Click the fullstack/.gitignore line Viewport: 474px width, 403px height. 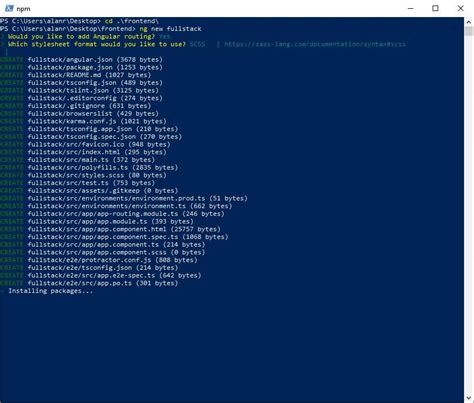click(76, 106)
